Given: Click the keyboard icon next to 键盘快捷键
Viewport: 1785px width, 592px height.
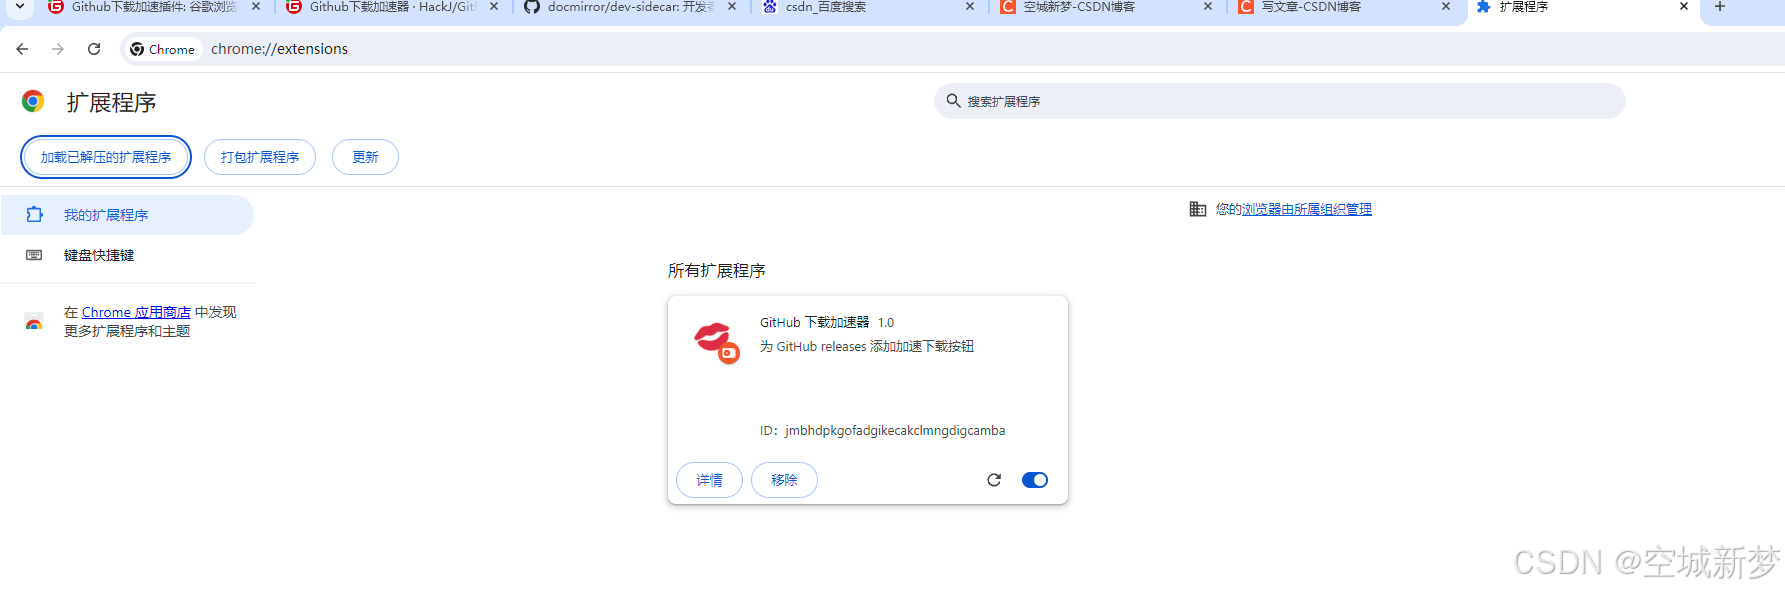Looking at the screenshot, I should 34,255.
